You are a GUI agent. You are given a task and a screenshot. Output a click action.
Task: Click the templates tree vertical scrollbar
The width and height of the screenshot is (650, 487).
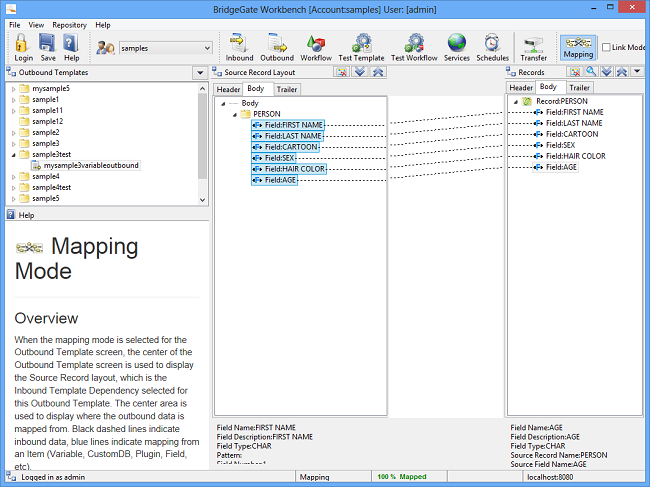coord(202,137)
